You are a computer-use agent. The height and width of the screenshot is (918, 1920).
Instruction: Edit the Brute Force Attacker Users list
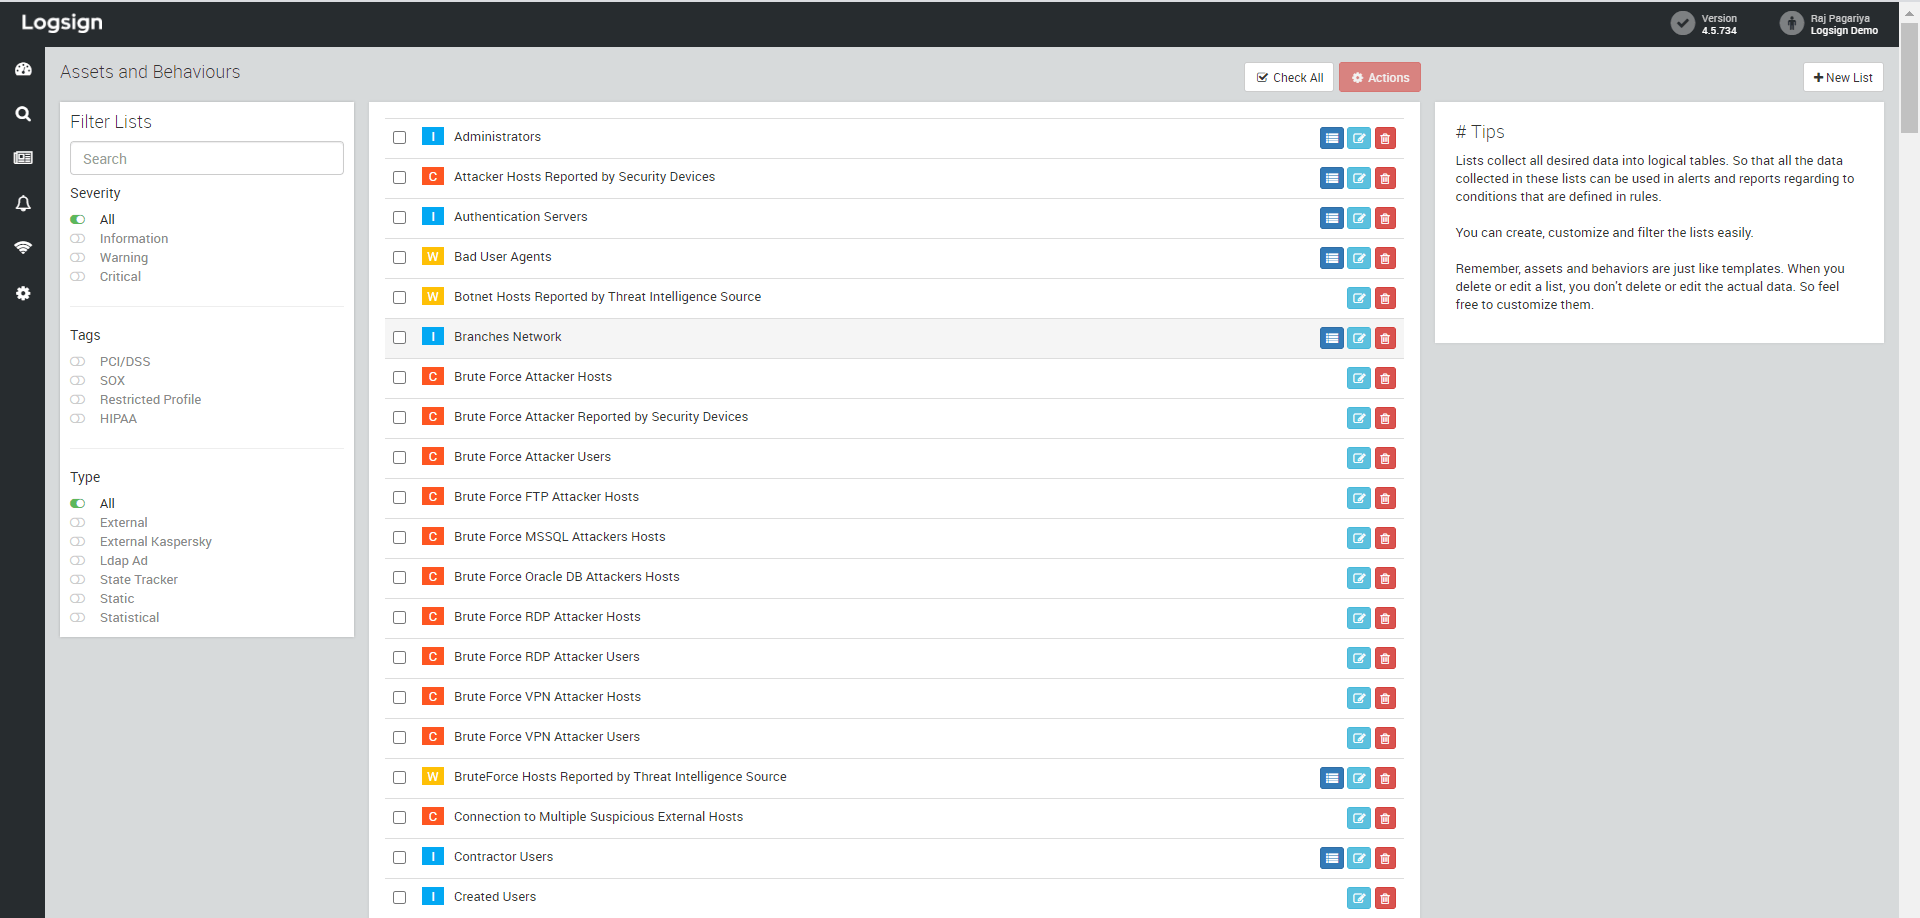tap(1359, 458)
